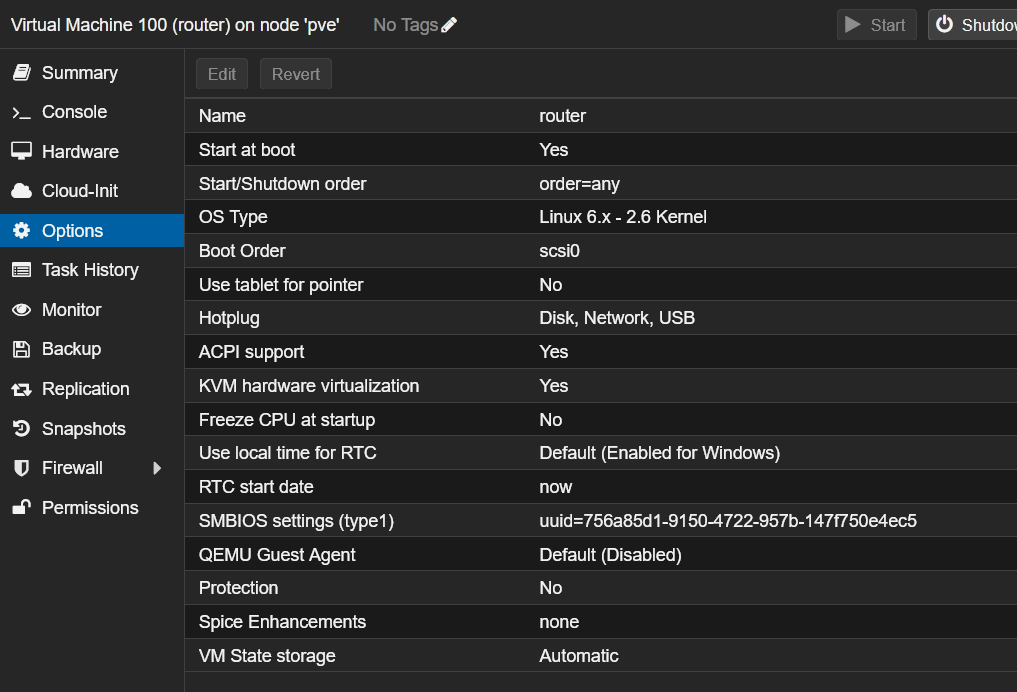This screenshot has height=692, width=1017.
Task: Click the Revert button
Action: [296, 74]
